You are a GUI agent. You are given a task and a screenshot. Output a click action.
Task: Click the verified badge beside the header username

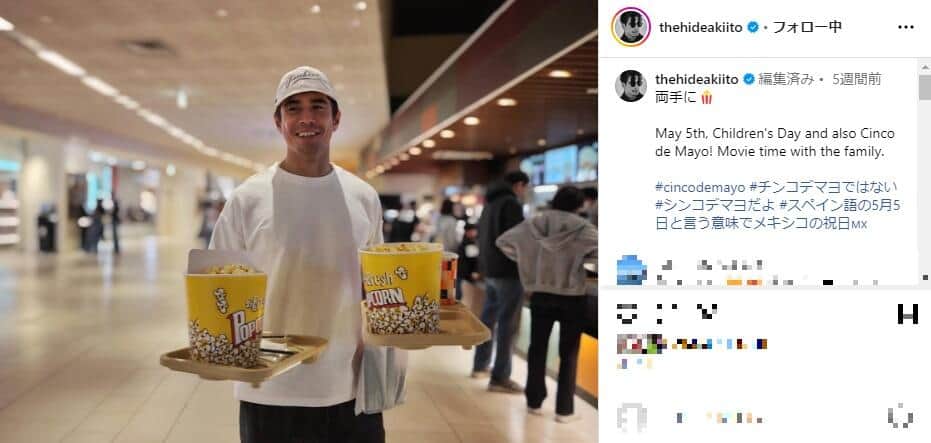753,27
